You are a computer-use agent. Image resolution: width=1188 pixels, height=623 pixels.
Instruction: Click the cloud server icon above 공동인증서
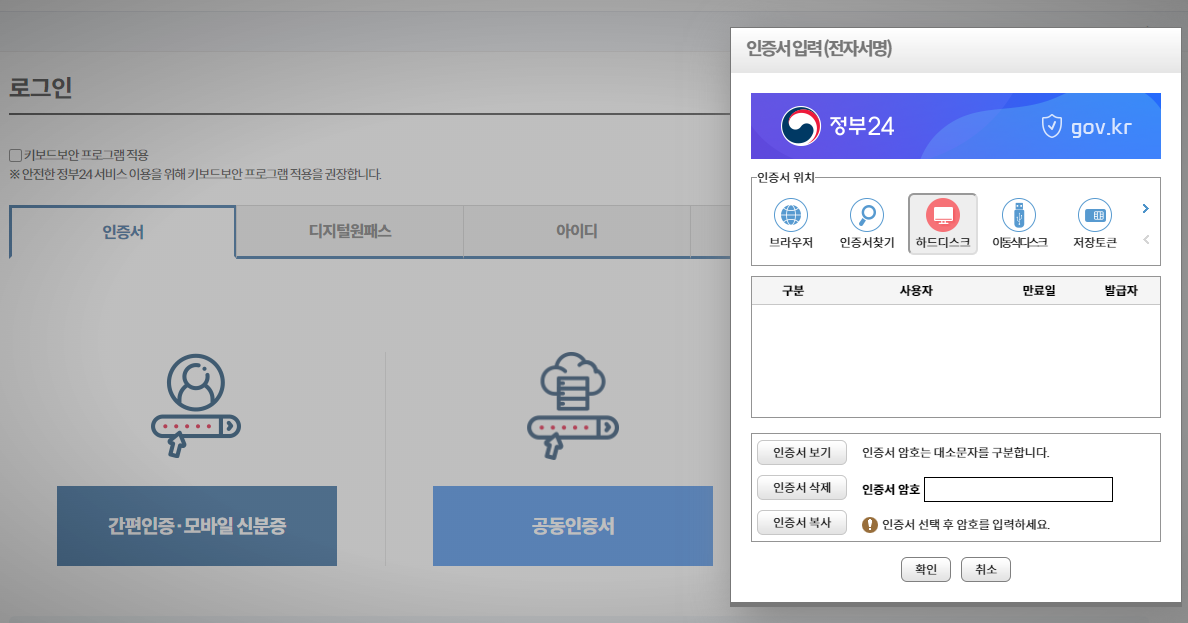pos(573,405)
